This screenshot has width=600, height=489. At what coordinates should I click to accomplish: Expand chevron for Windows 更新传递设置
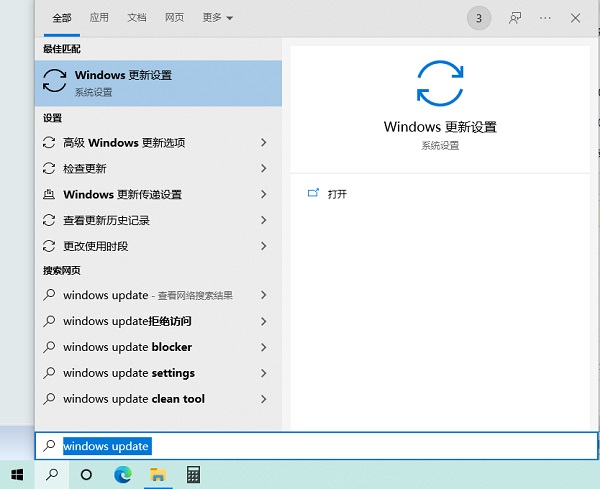point(264,194)
